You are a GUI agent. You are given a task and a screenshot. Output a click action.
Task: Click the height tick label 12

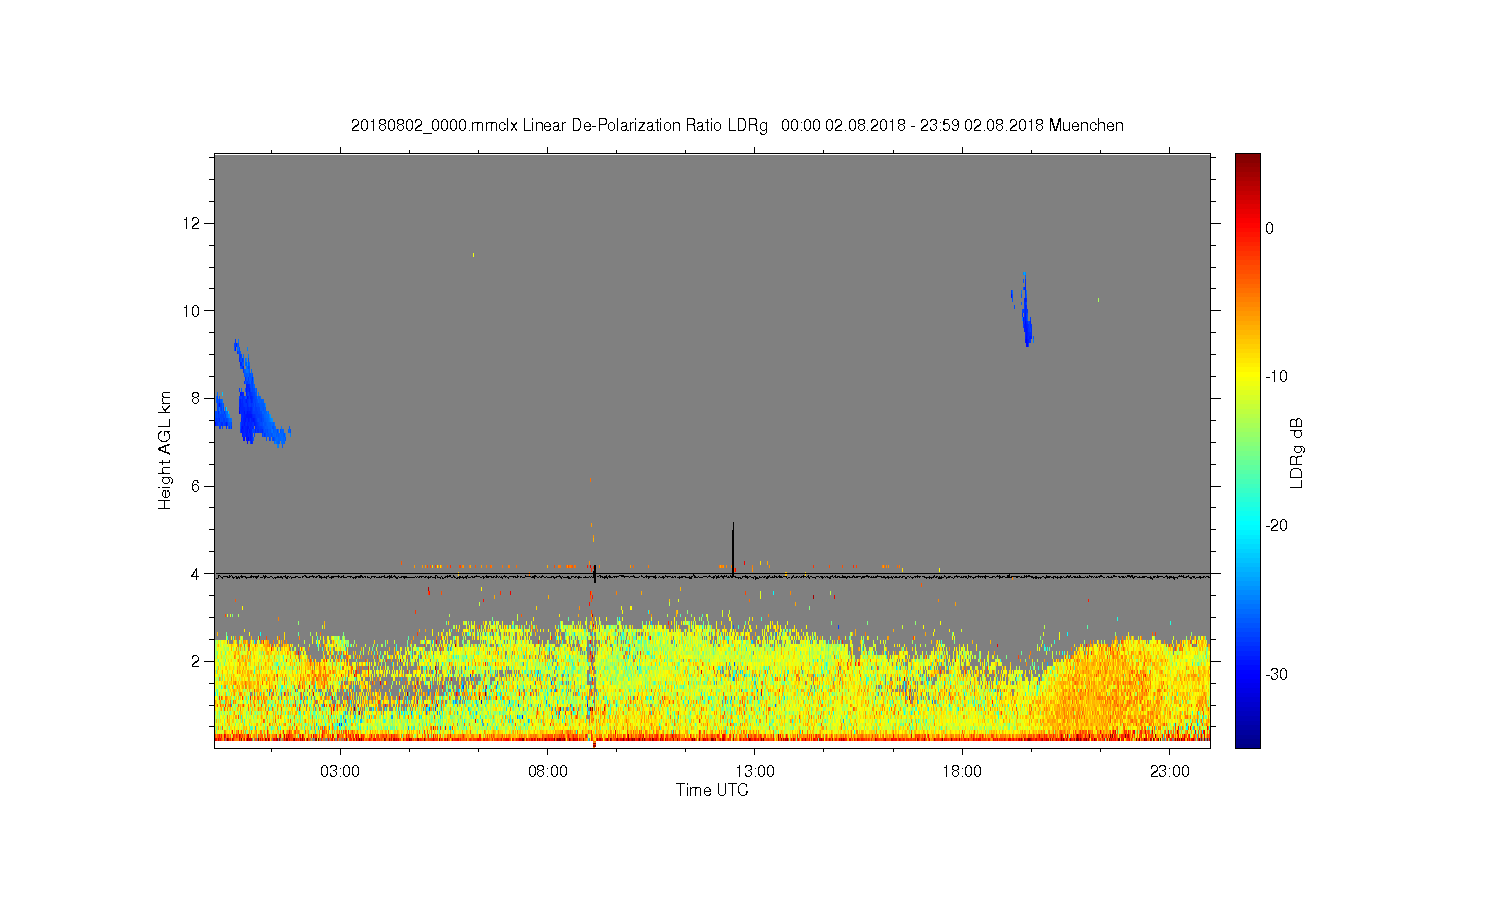tap(194, 222)
